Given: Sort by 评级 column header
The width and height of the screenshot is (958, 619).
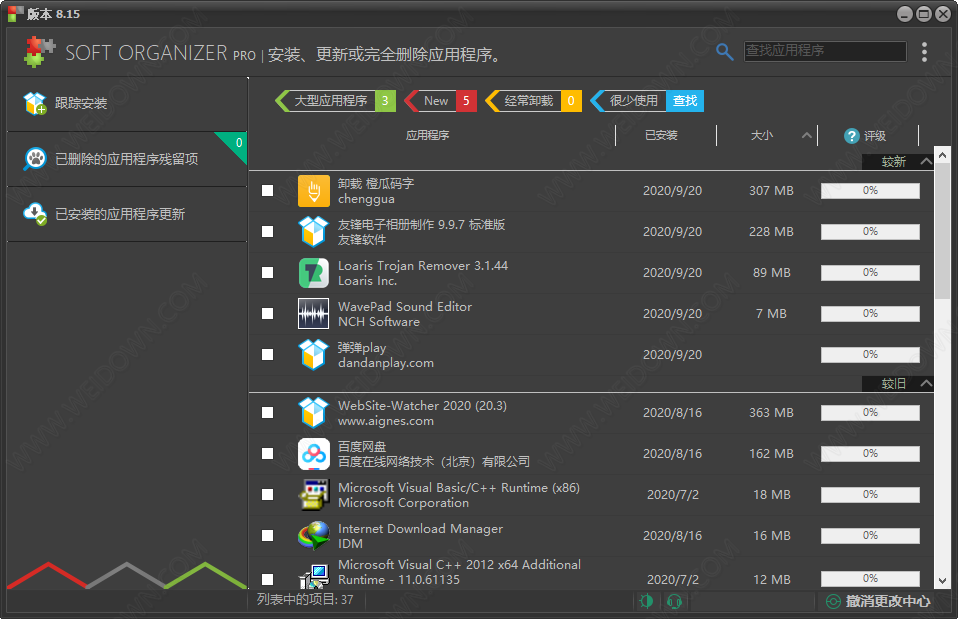Looking at the screenshot, I should tap(874, 136).
